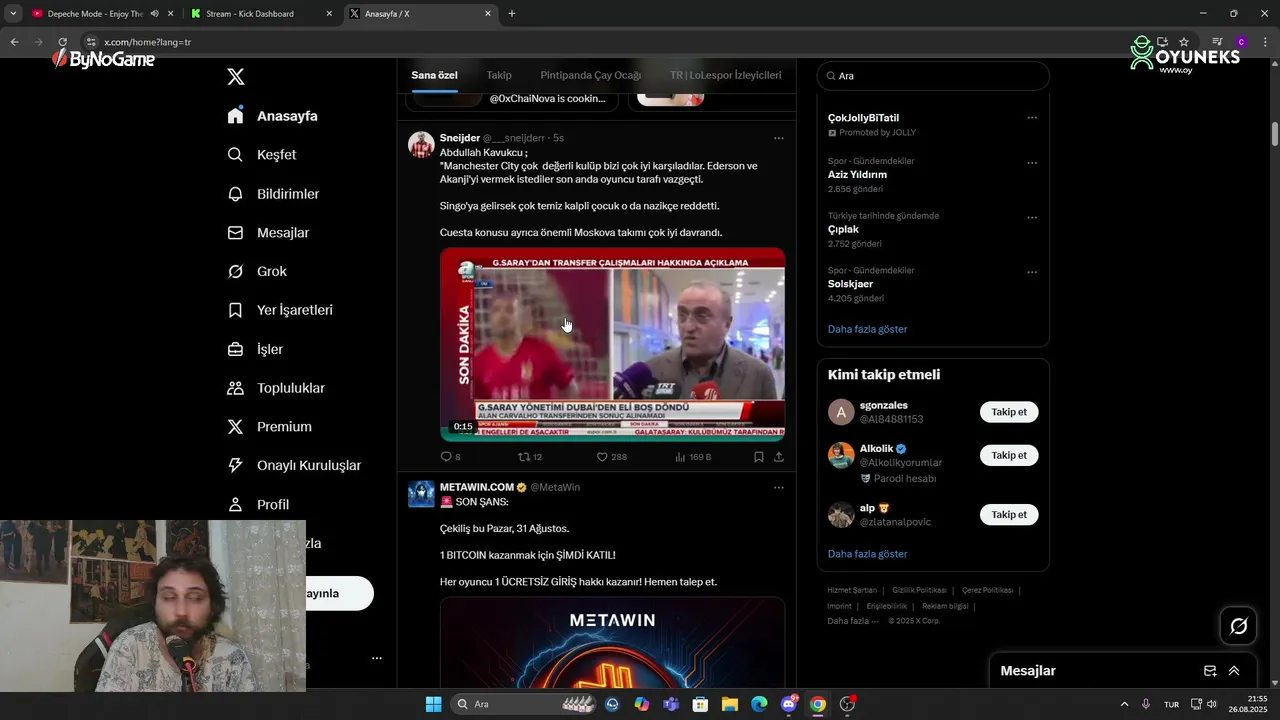Click the floating Grok button
Image resolution: width=1280 pixels, height=720 pixels.
tap(1238, 626)
